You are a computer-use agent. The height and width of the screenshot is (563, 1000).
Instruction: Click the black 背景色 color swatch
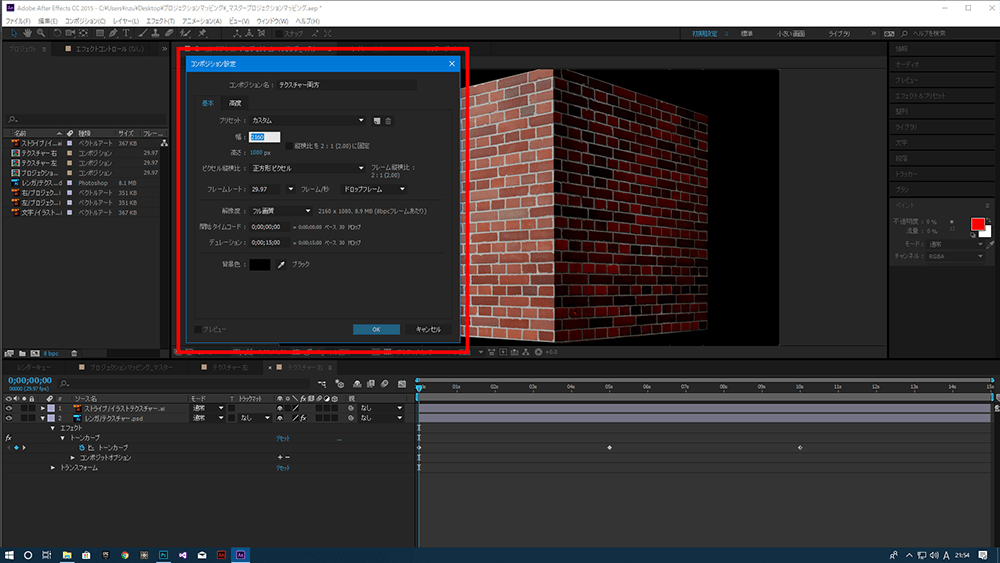(260, 264)
